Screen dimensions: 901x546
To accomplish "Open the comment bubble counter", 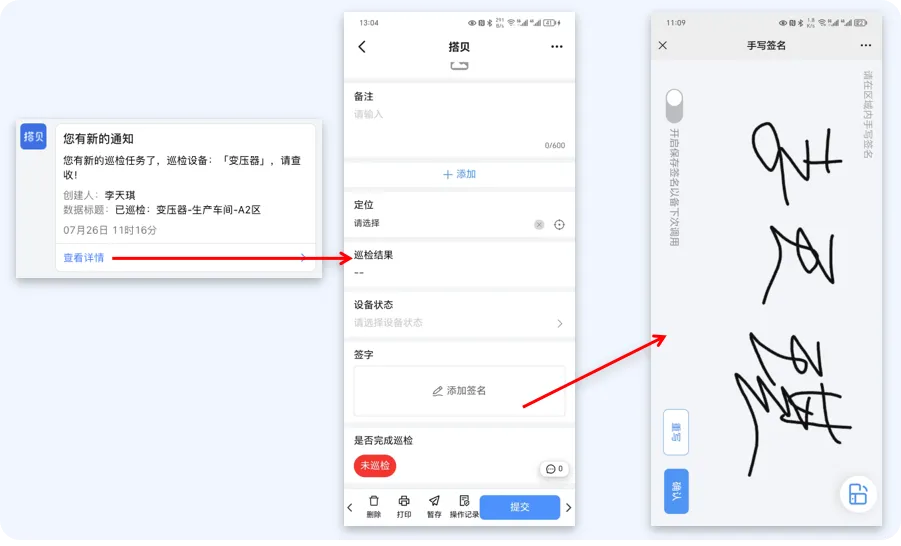I will tap(554, 468).
